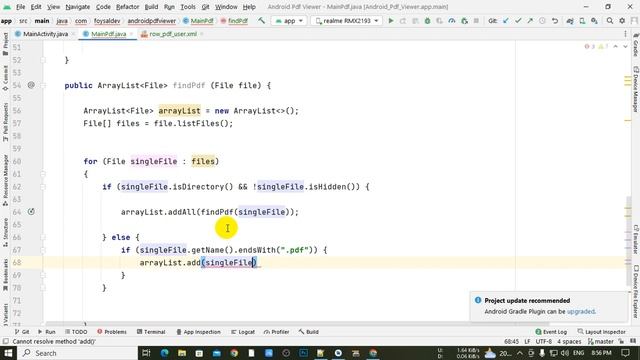Image resolution: width=640 pixels, height=360 pixels.
Task: Toggle the read-only lock icon in status bar
Action: point(621,342)
